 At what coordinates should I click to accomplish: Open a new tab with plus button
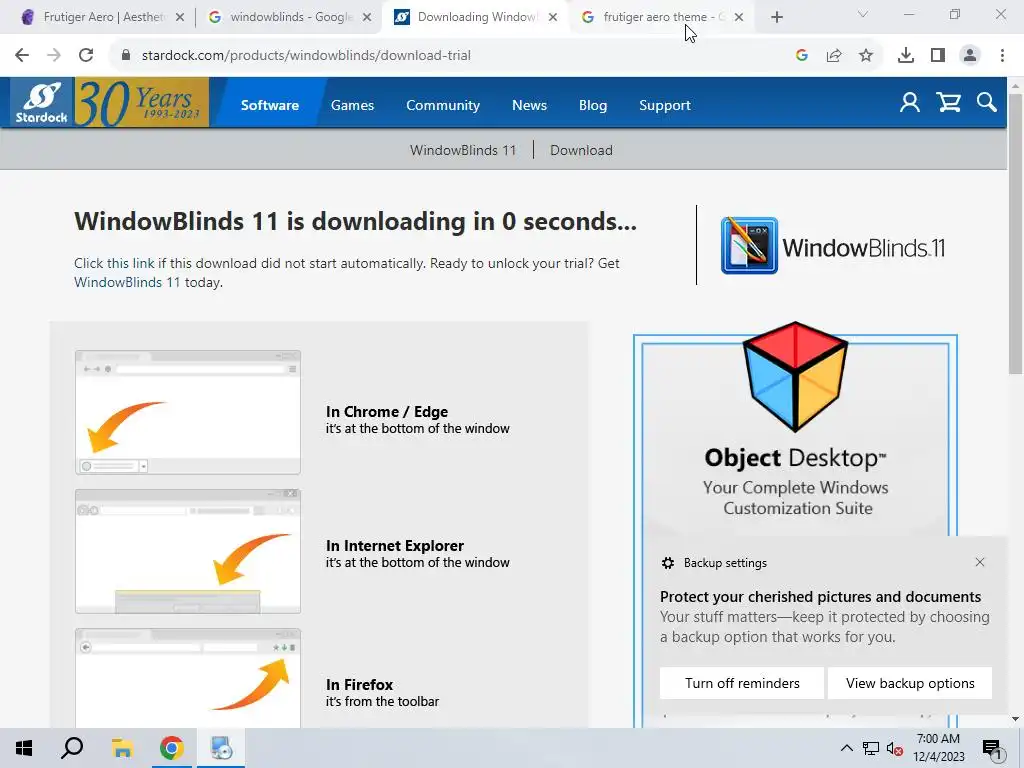(x=776, y=18)
